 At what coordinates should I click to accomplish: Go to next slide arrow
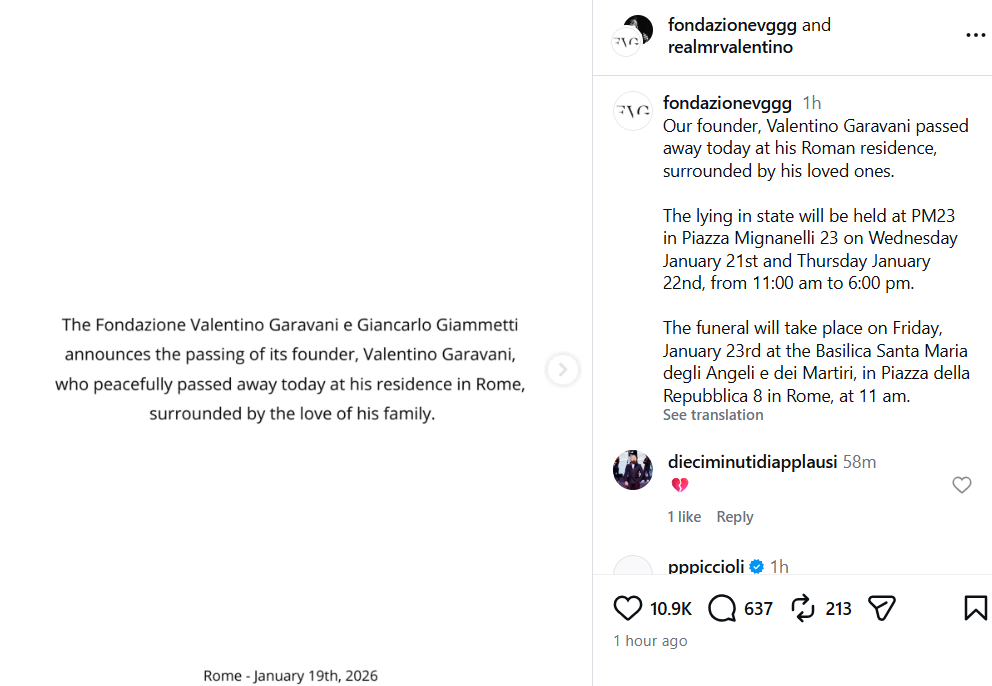[x=563, y=370]
